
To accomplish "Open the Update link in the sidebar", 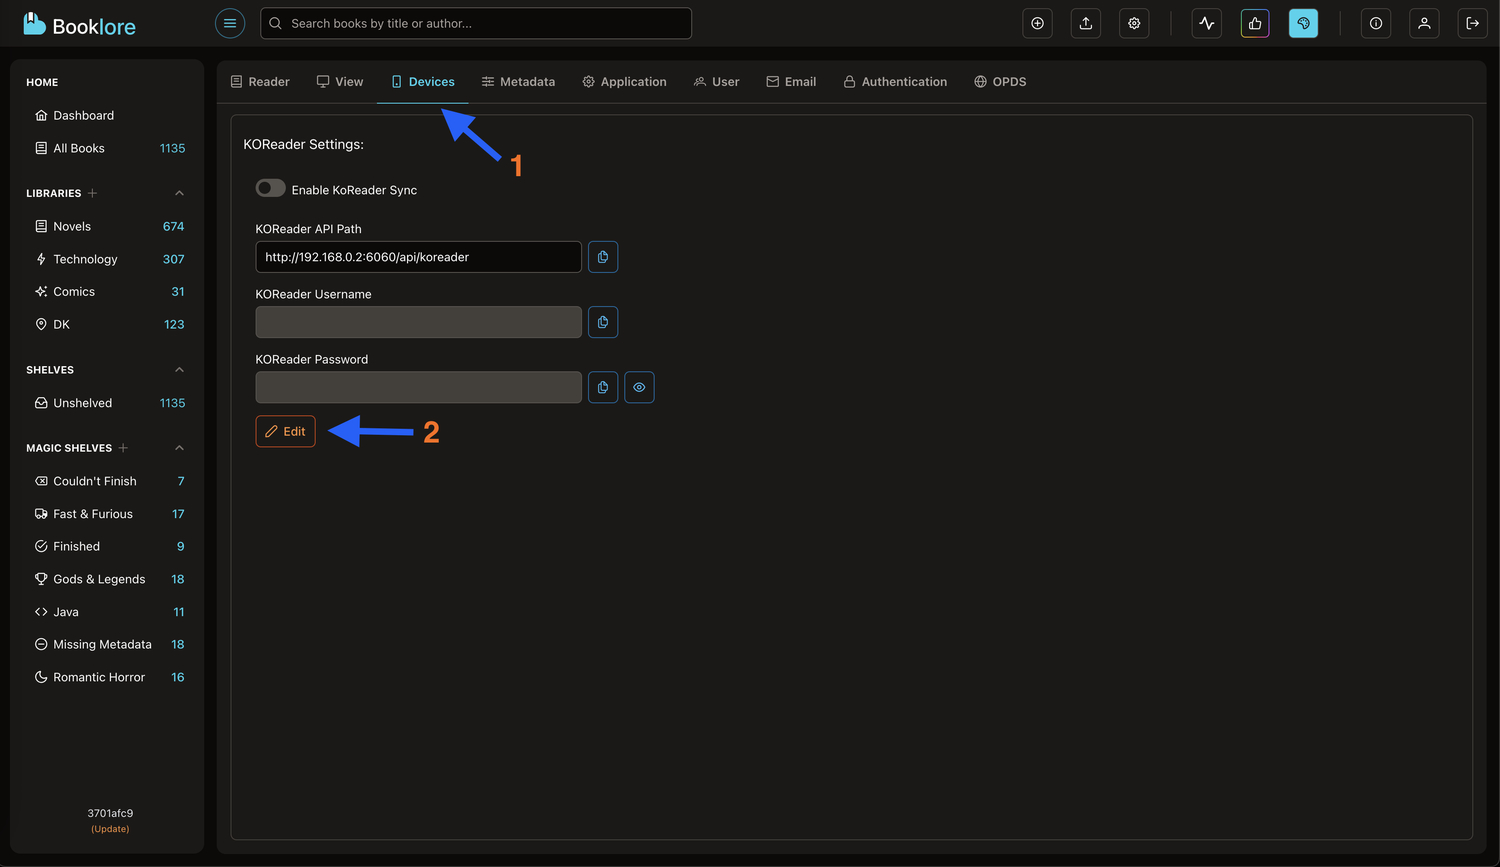I will 109,828.
